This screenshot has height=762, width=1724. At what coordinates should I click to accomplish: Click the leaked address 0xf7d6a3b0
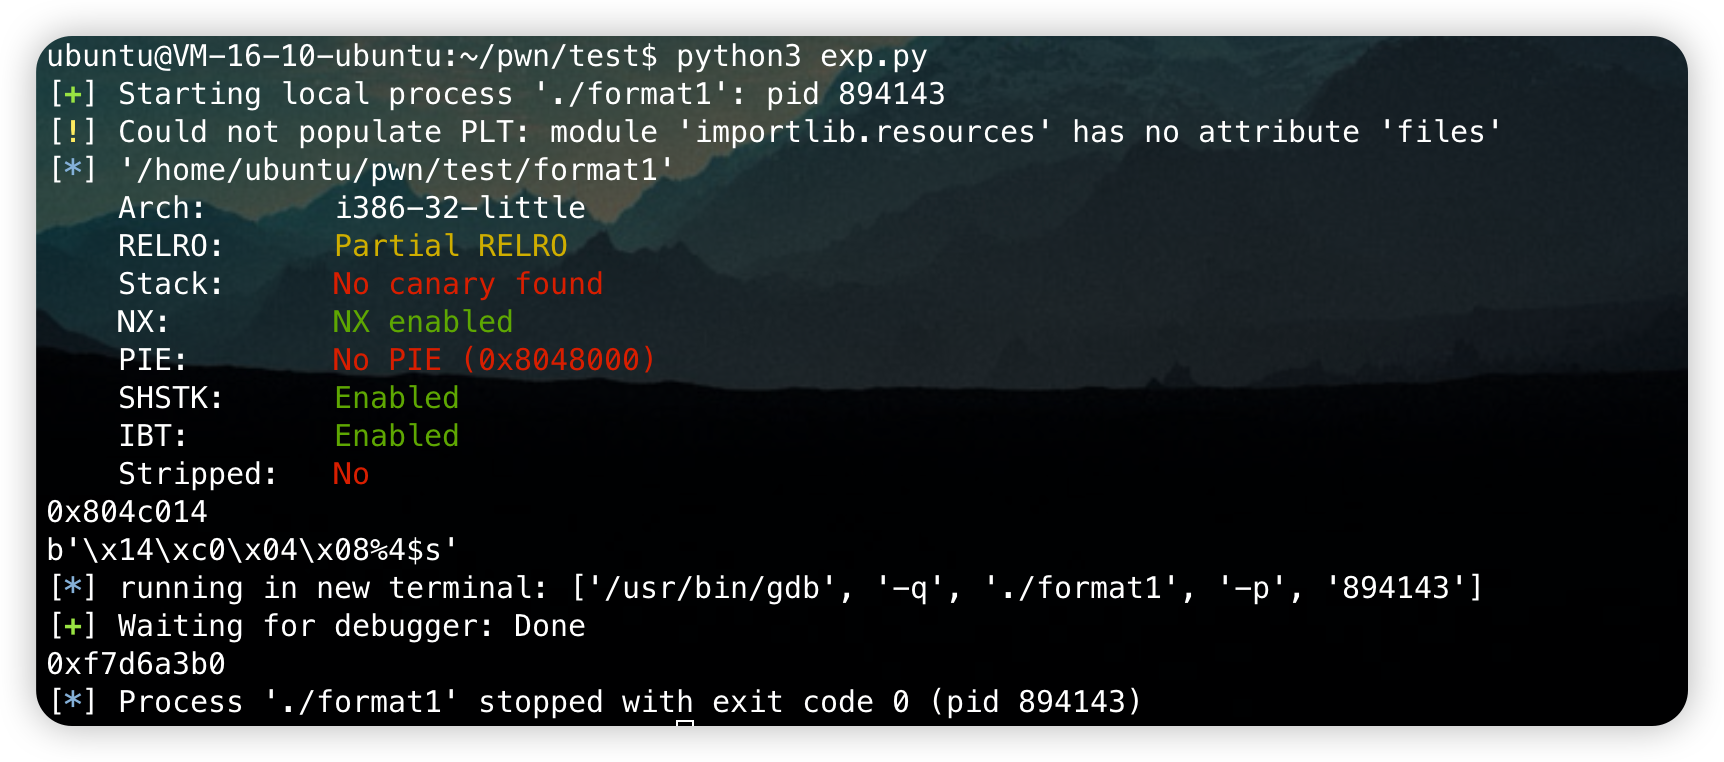tap(136, 664)
